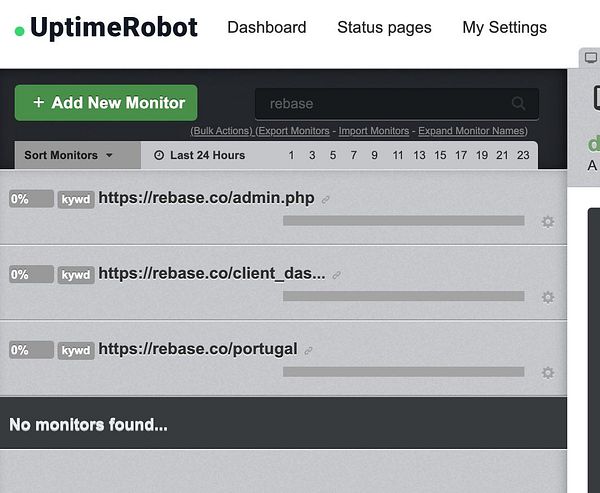This screenshot has width=600, height=493.
Task: Click the Add New Monitor button
Action: pyautogui.click(x=106, y=103)
